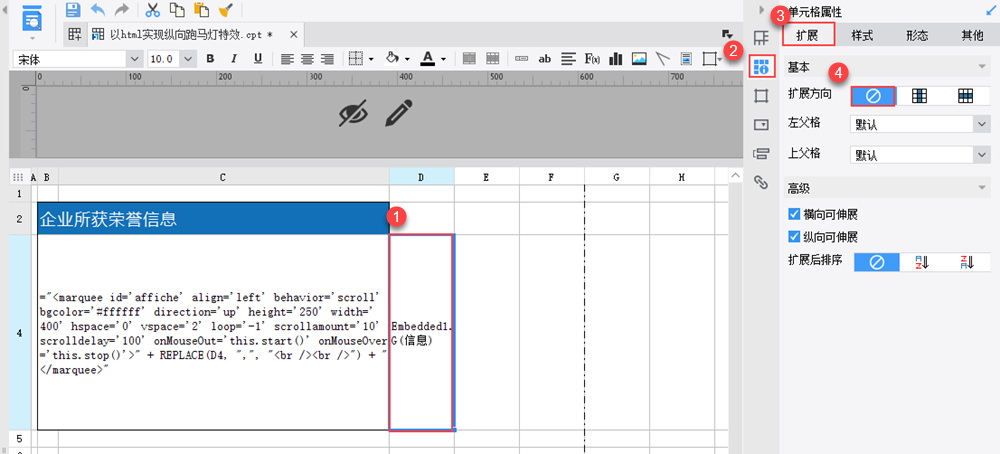Image resolution: width=1000 pixels, height=454 pixels.
Task: Switch to the 样式 tab
Action: click(x=862, y=36)
